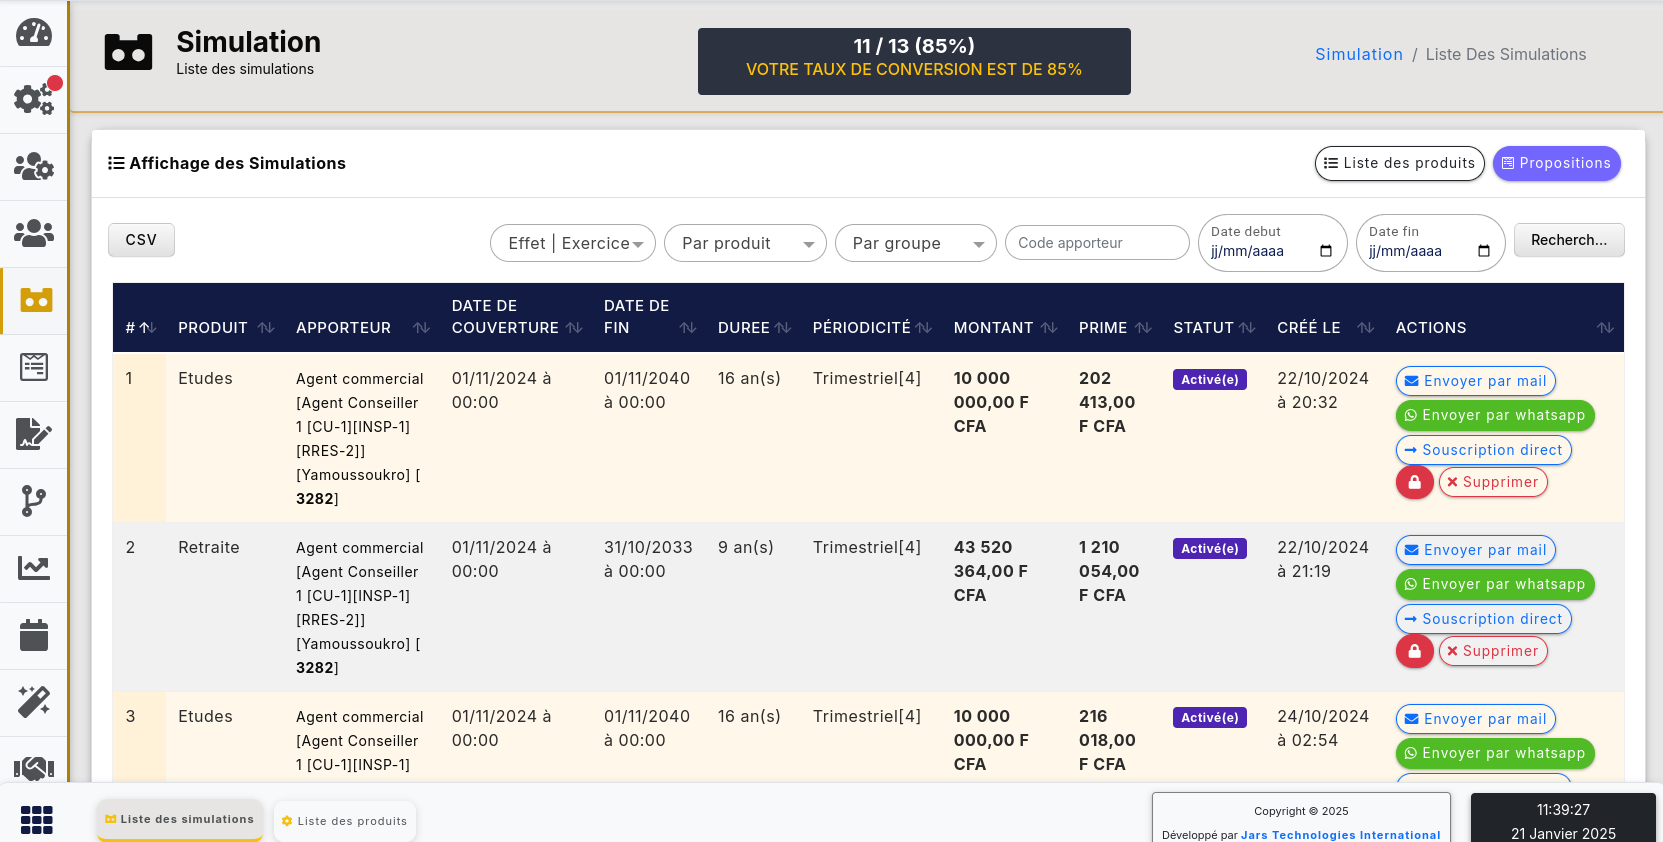Click the calendar icon in sidebar
This screenshot has height=842, width=1663.
(34, 635)
